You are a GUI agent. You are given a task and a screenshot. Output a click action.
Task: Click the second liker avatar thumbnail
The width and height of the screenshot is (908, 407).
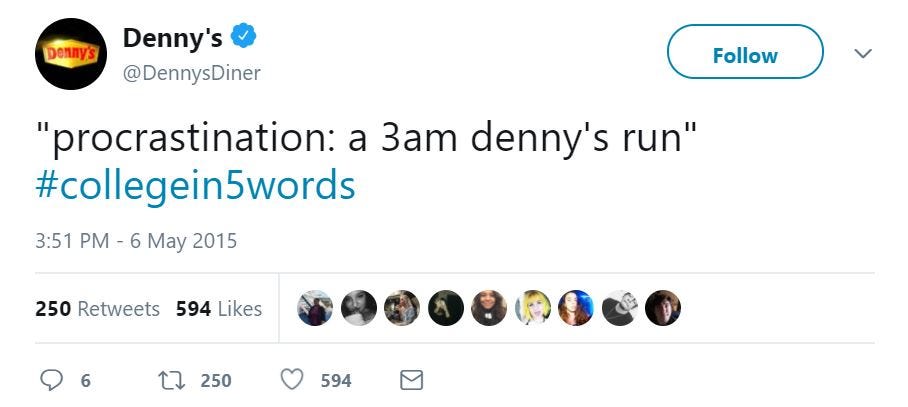359,309
